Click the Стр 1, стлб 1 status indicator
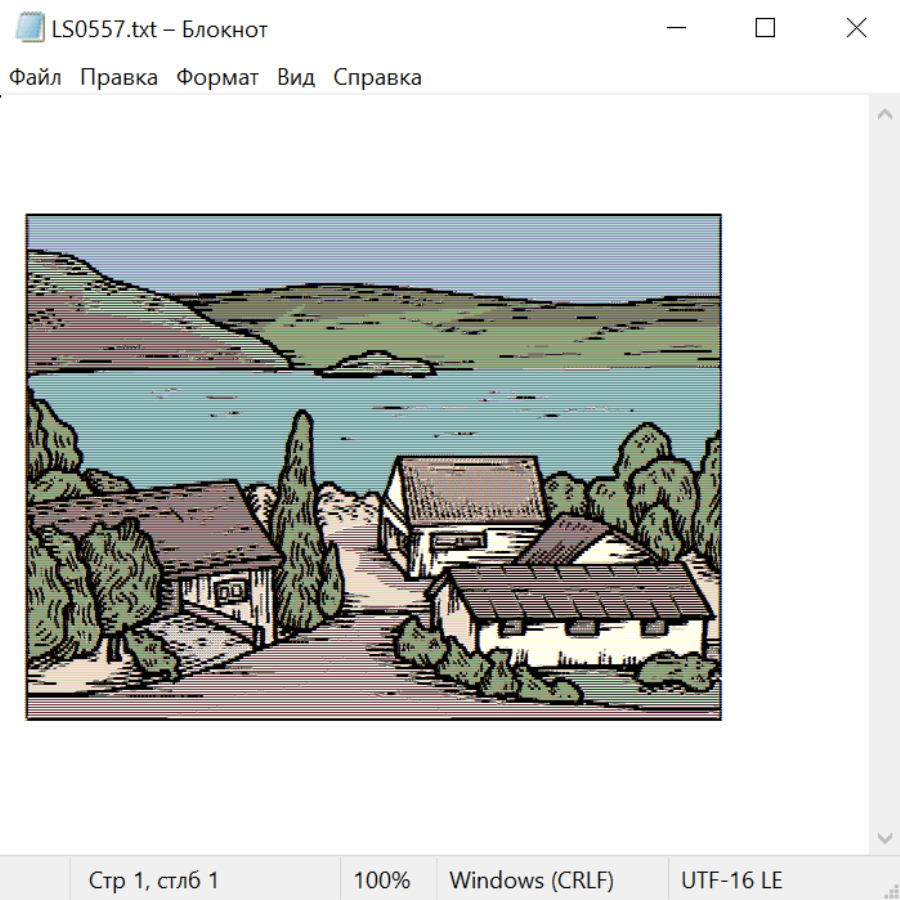The height and width of the screenshot is (900, 900). tap(153, 881)
